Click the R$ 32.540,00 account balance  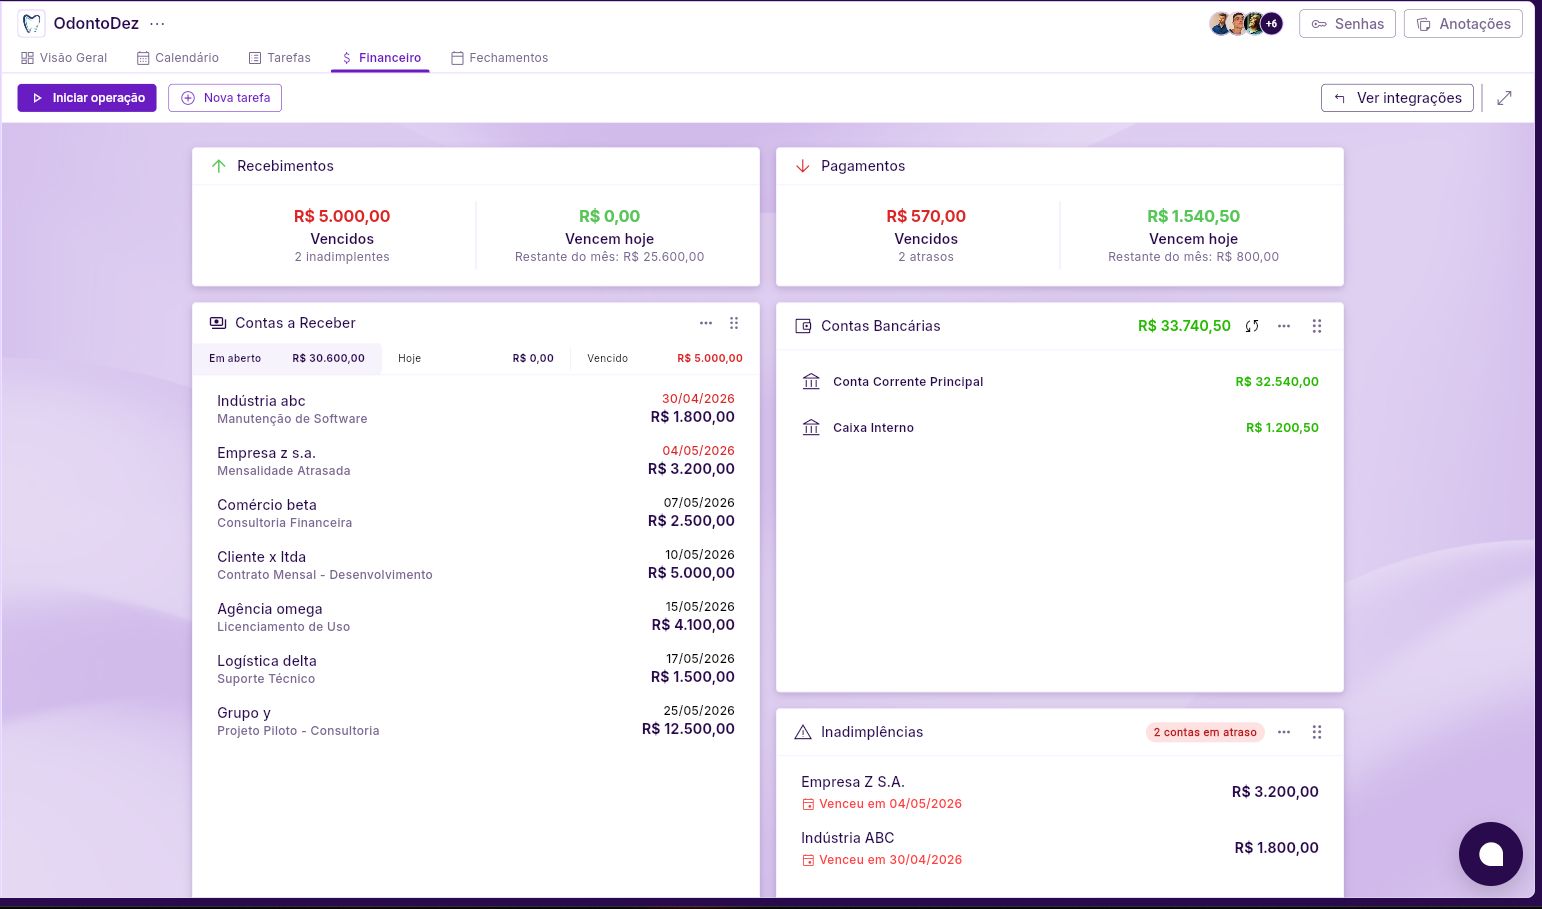click(1277, 382)
